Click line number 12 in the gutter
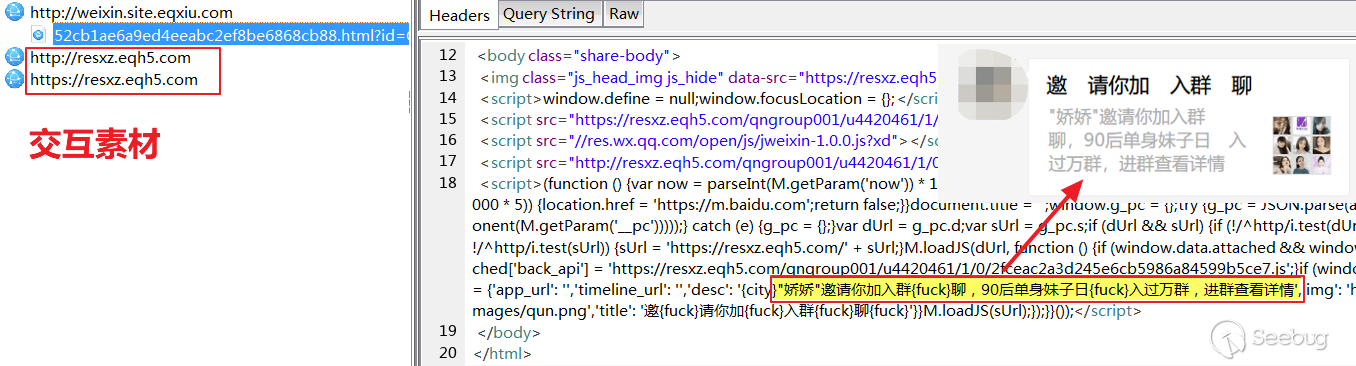1356x366 pixels. click(447, 56)
